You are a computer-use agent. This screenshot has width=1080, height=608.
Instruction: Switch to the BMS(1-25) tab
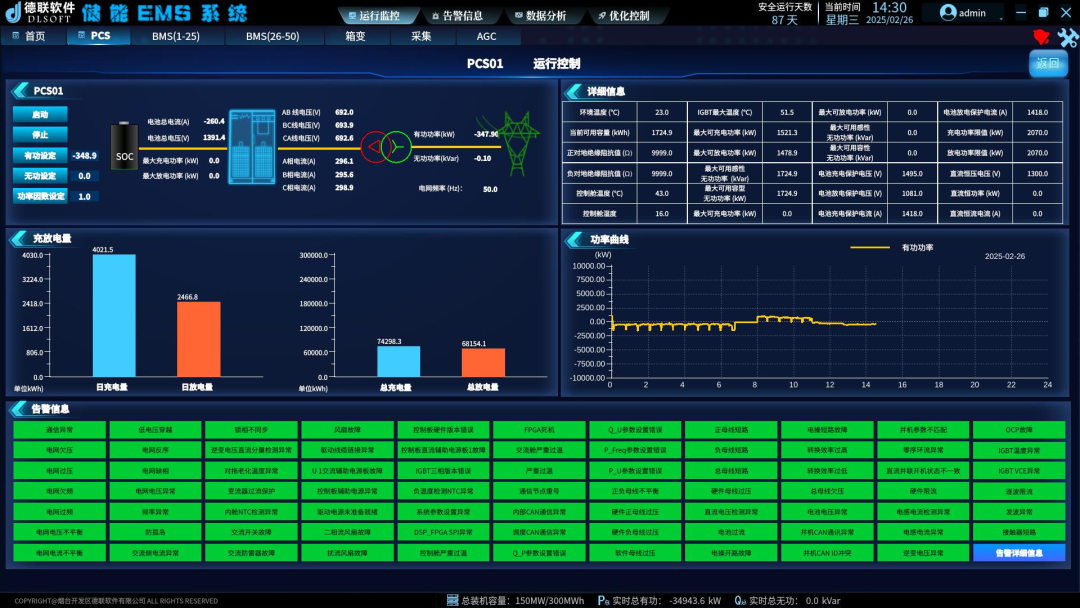(175, 36)
